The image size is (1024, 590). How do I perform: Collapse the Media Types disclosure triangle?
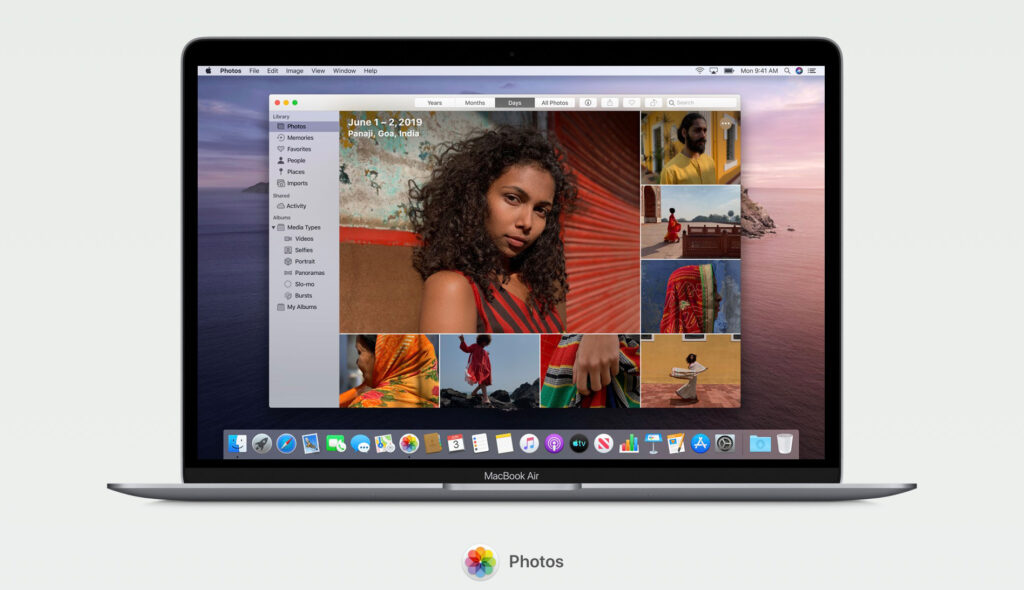click(274, 228)
